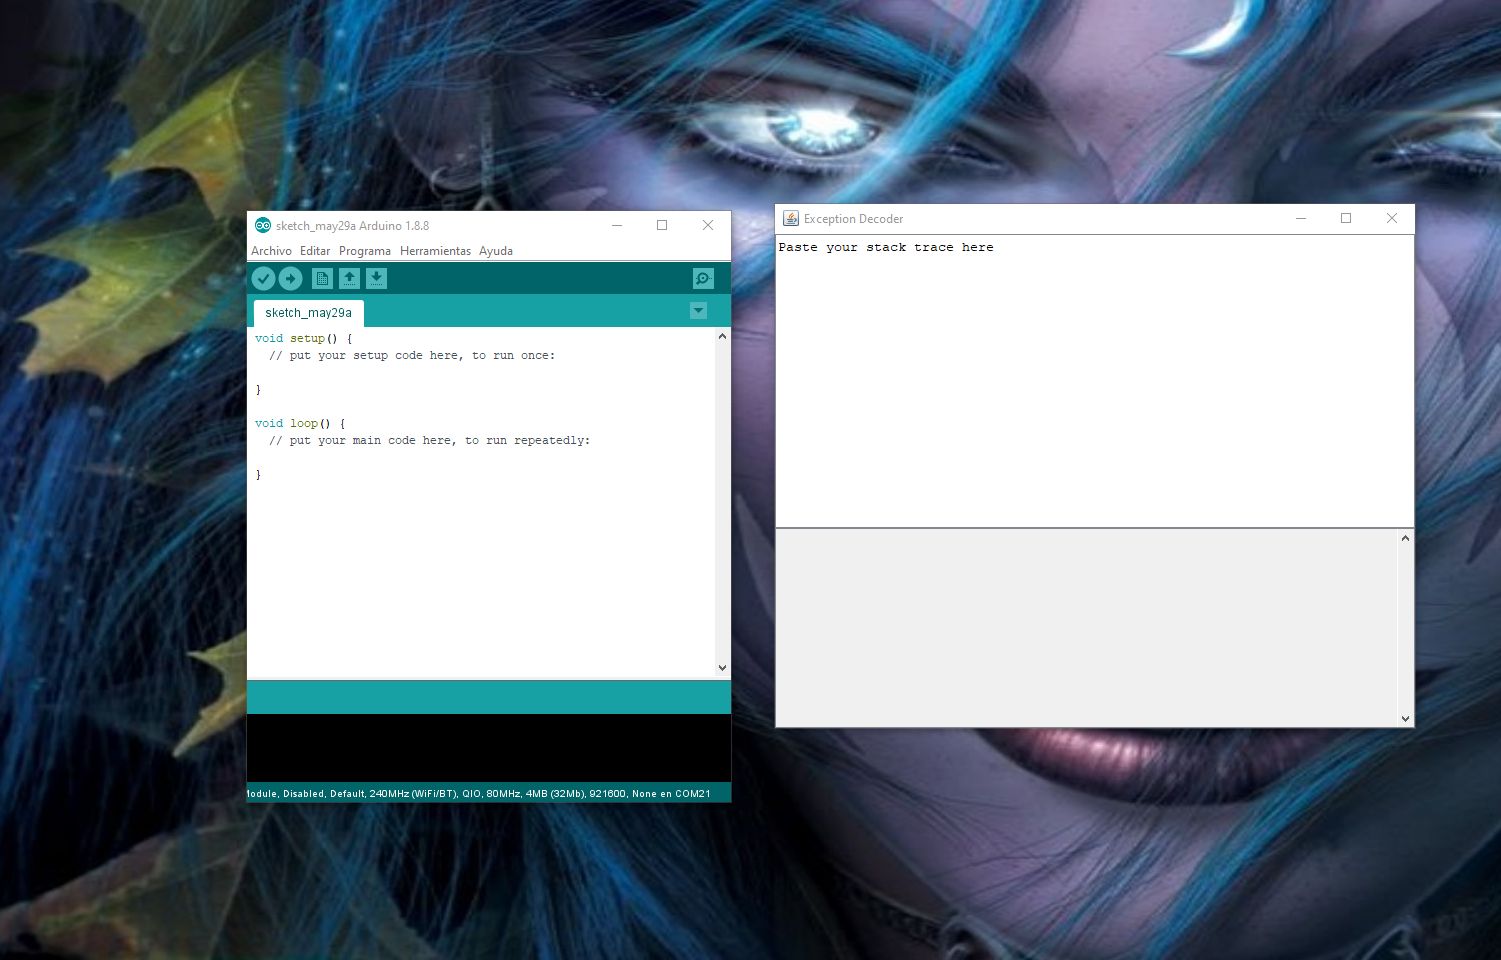
Task: Open the Herramientas menu
Action: (435, 250)
